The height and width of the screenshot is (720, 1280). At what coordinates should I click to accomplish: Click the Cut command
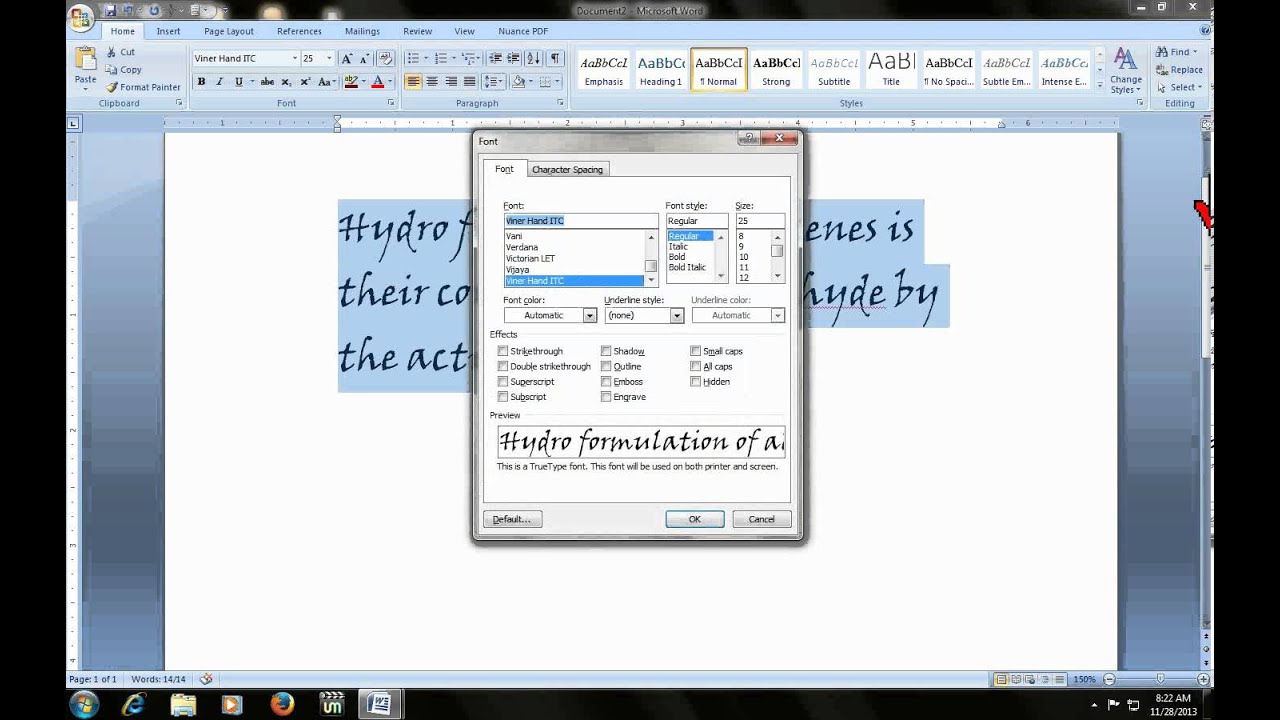tap(119, 52)
